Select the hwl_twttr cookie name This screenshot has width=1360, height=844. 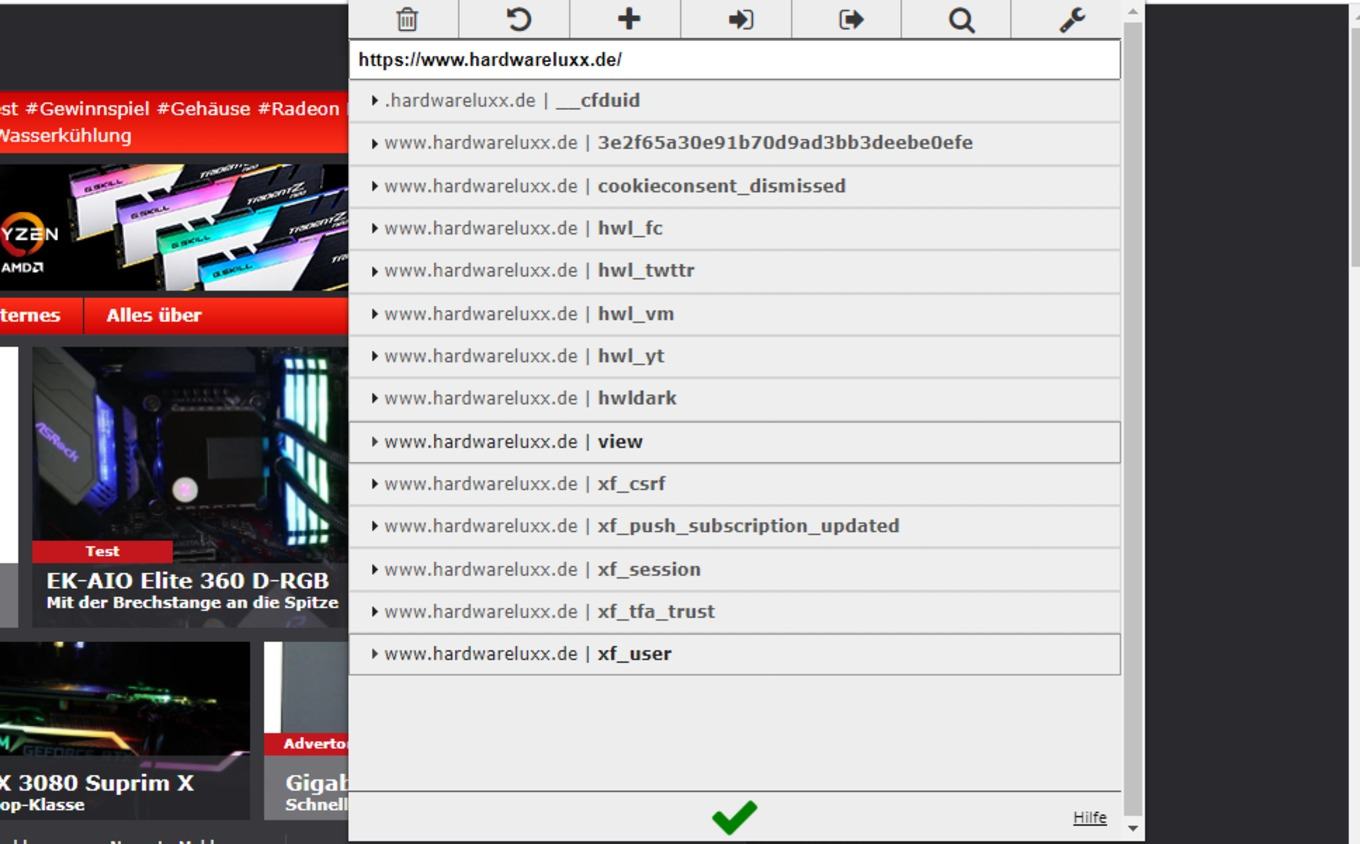646,271
